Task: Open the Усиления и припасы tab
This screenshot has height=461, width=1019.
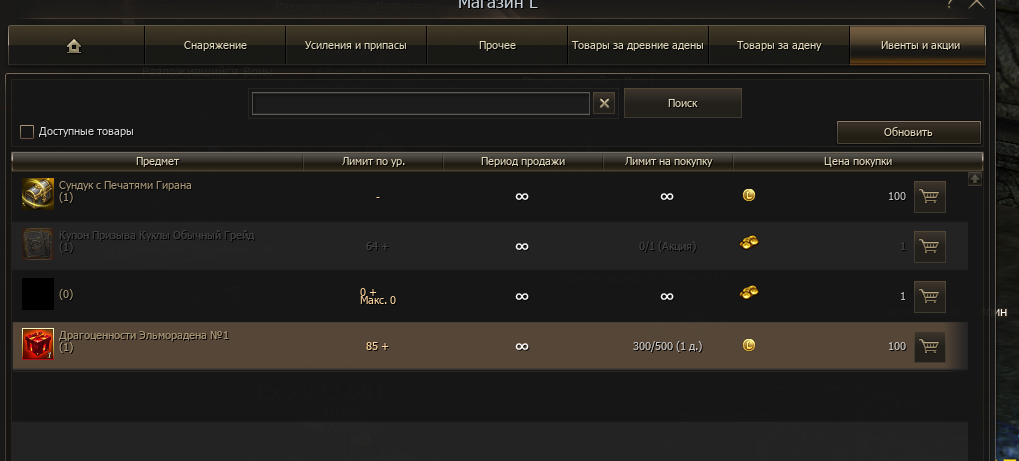Action: pyautogui.click(x=356, y=46)
